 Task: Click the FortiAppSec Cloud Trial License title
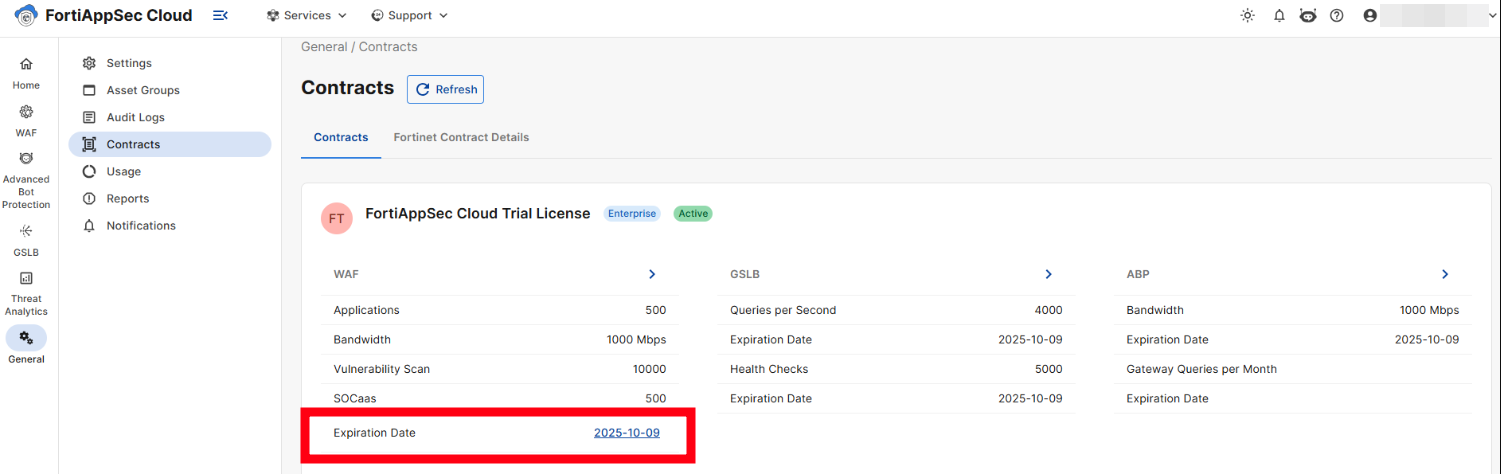(x=478, y=214)
